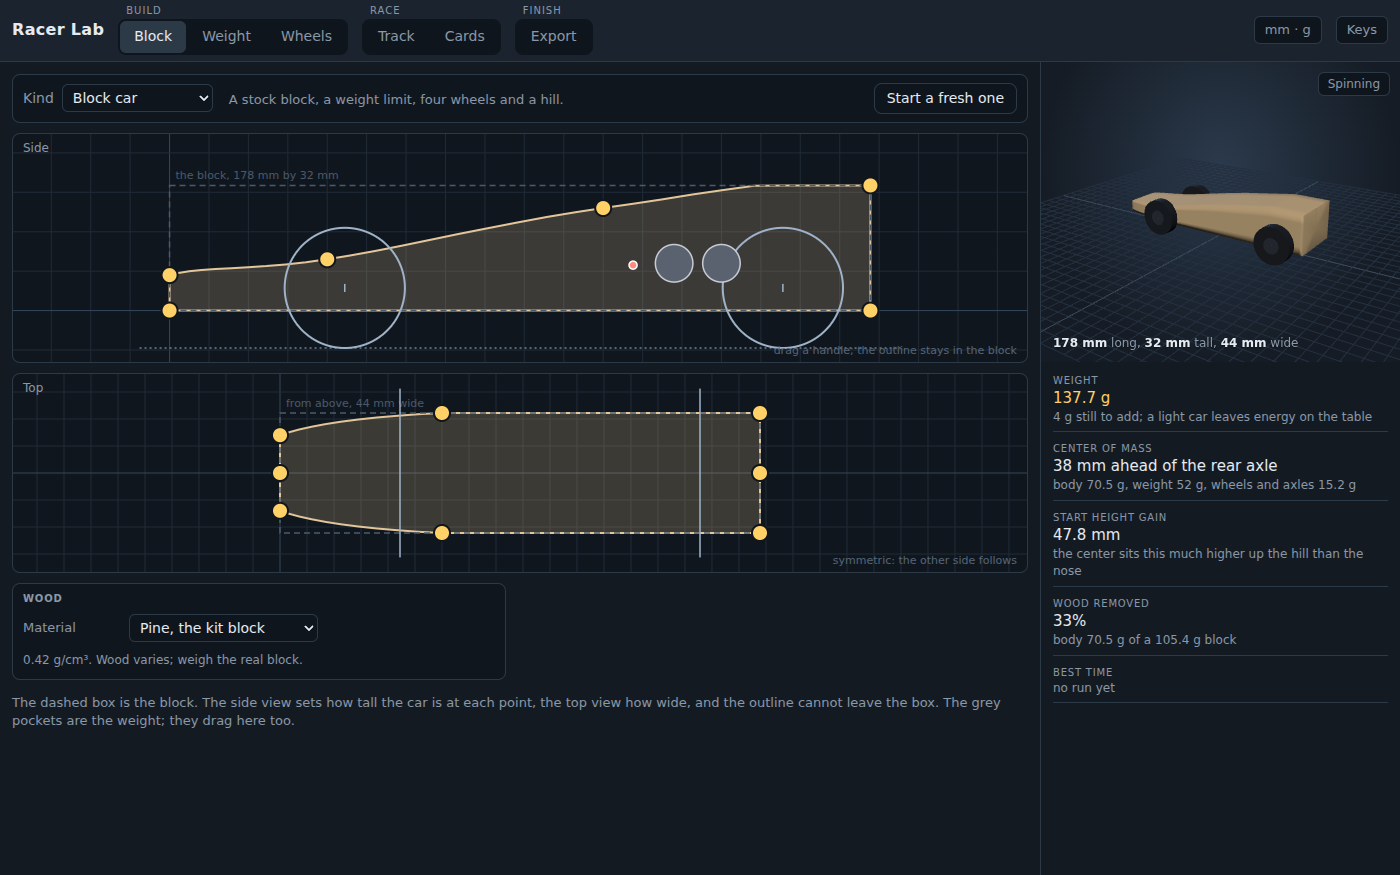The width and height of the screenshot is (1400, 875).
Task: Toggle the mm · g units button
Action: click(1287, 30)
